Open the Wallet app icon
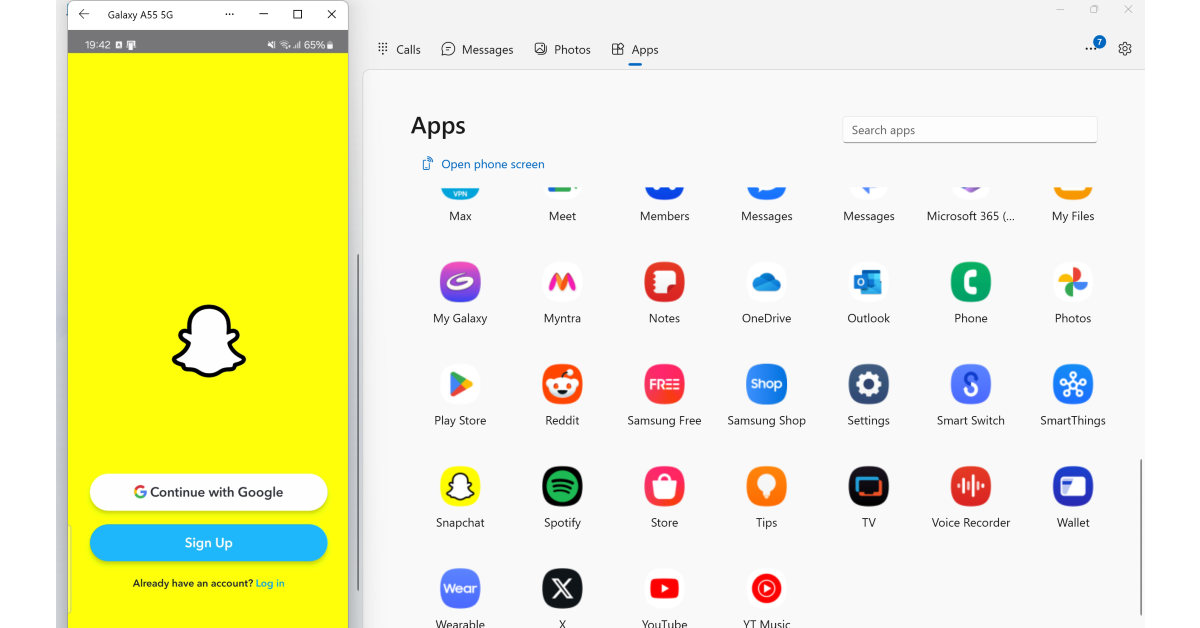The height and width of the screenshot is (628, 1200). 1072,486
